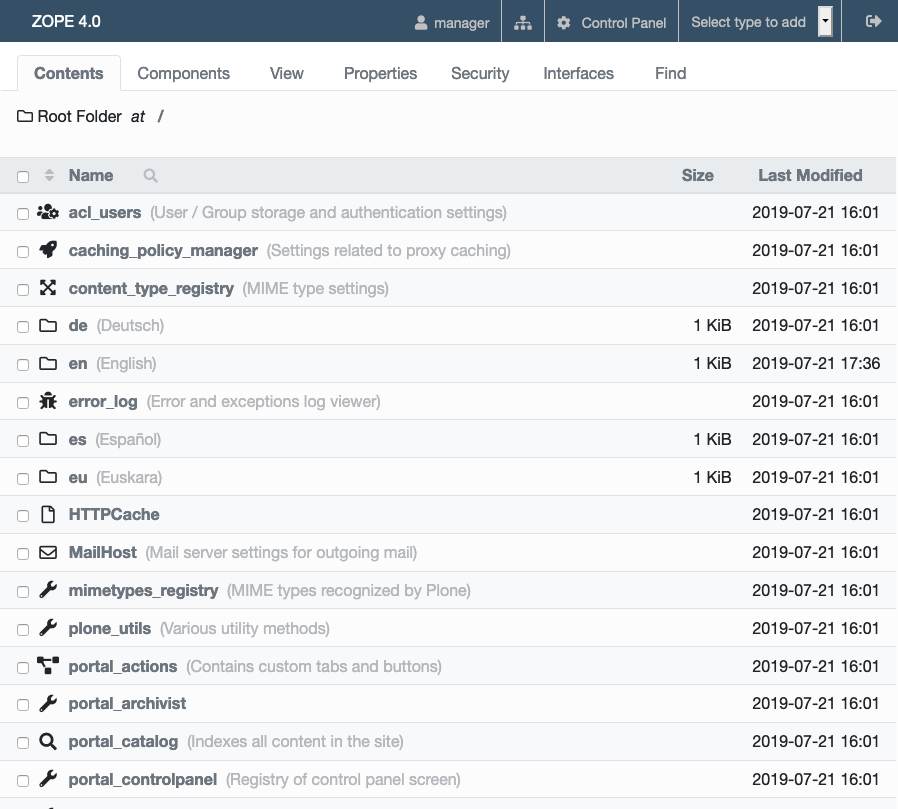Open the mimetypes_registry link

pos(143,590)
